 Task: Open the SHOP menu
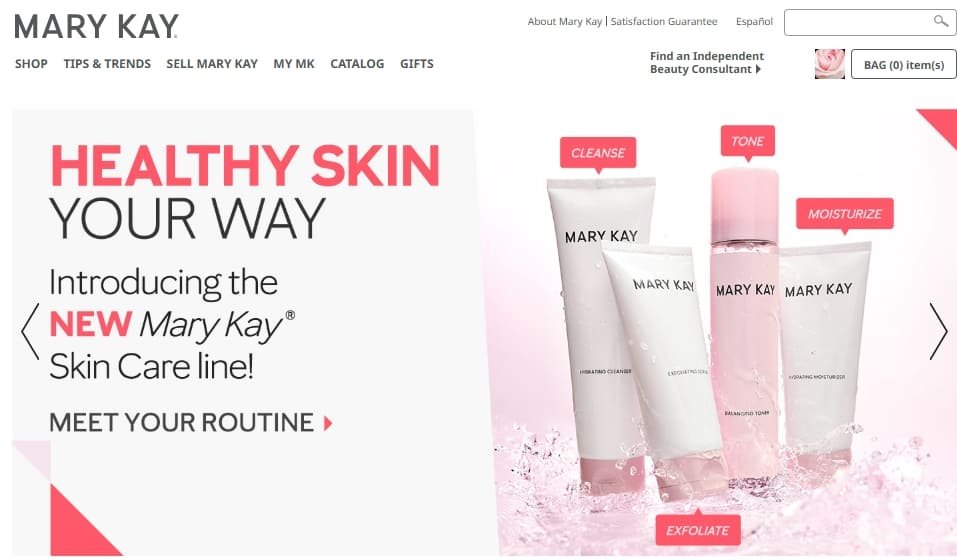tap(31, 64)
